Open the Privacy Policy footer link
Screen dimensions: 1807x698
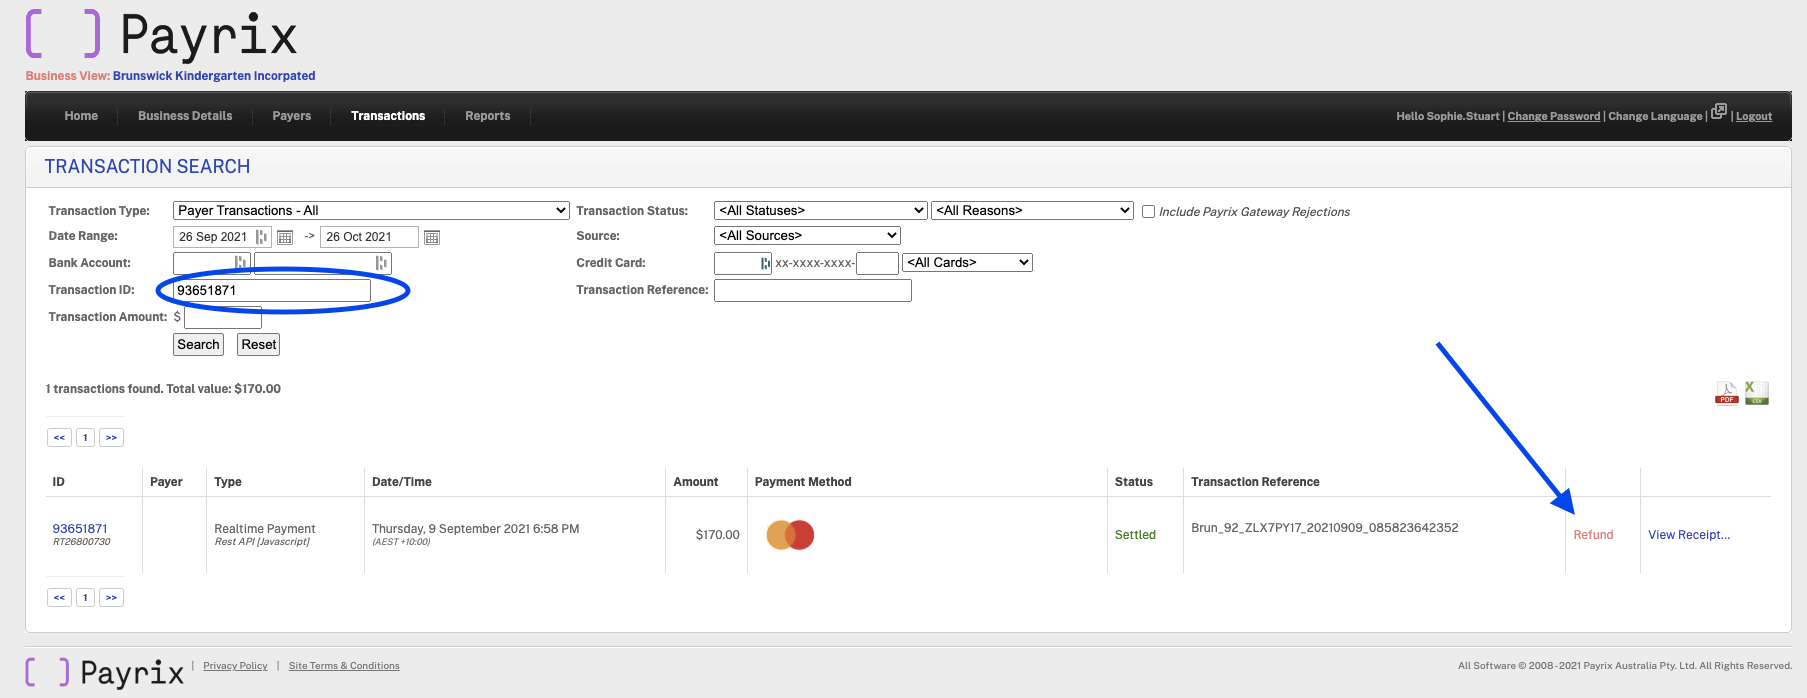(235, 666)
